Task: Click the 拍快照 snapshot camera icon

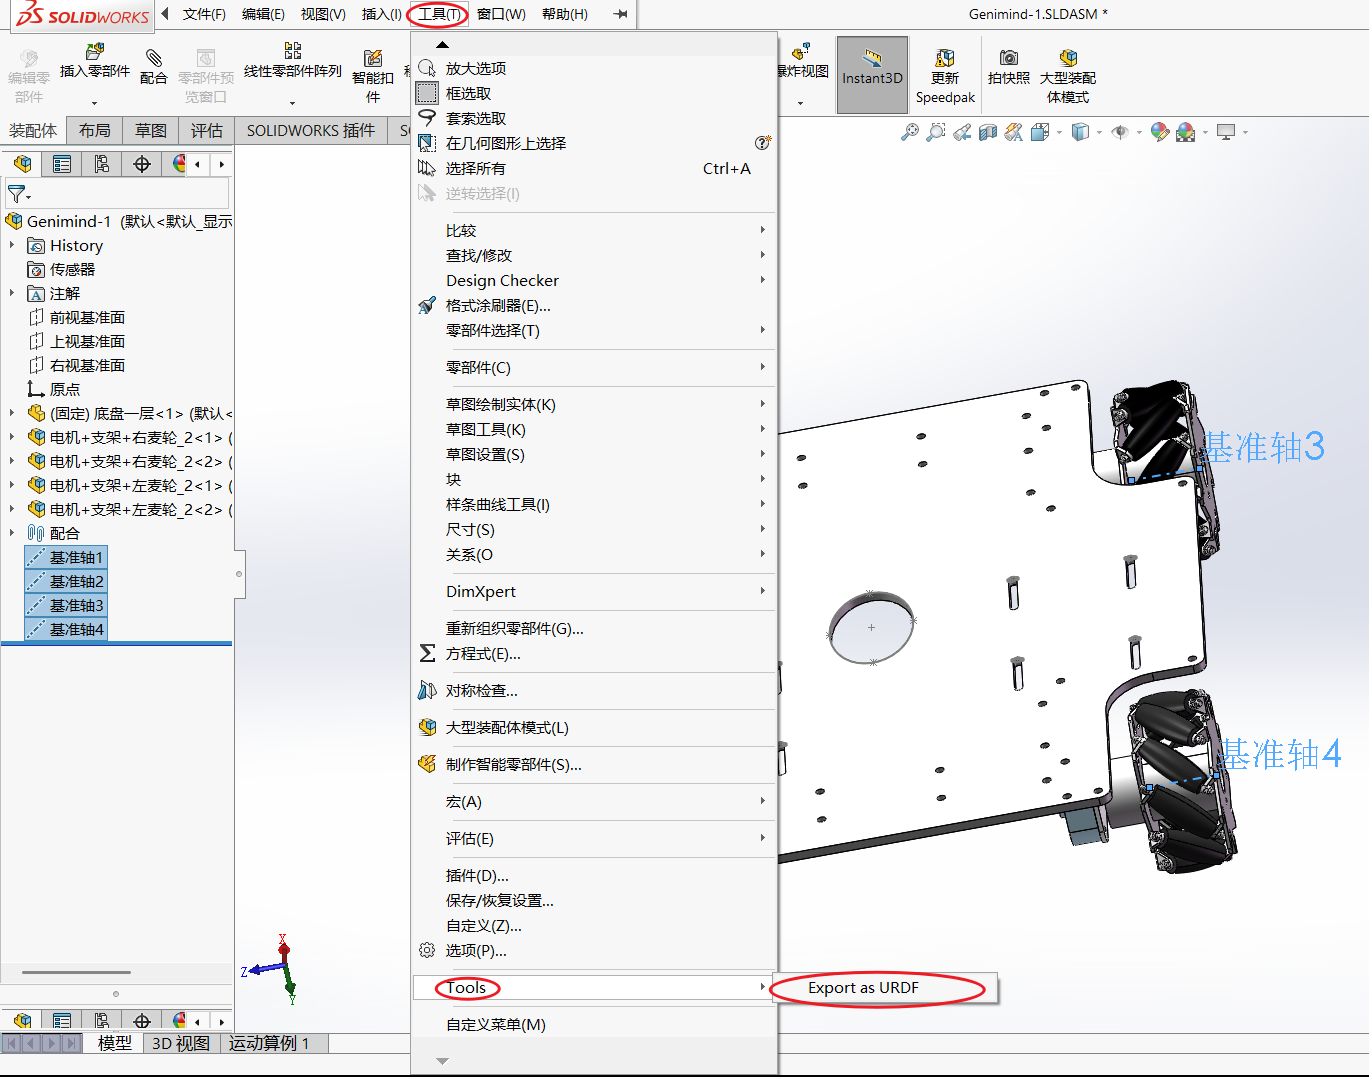Action: 1009,58
